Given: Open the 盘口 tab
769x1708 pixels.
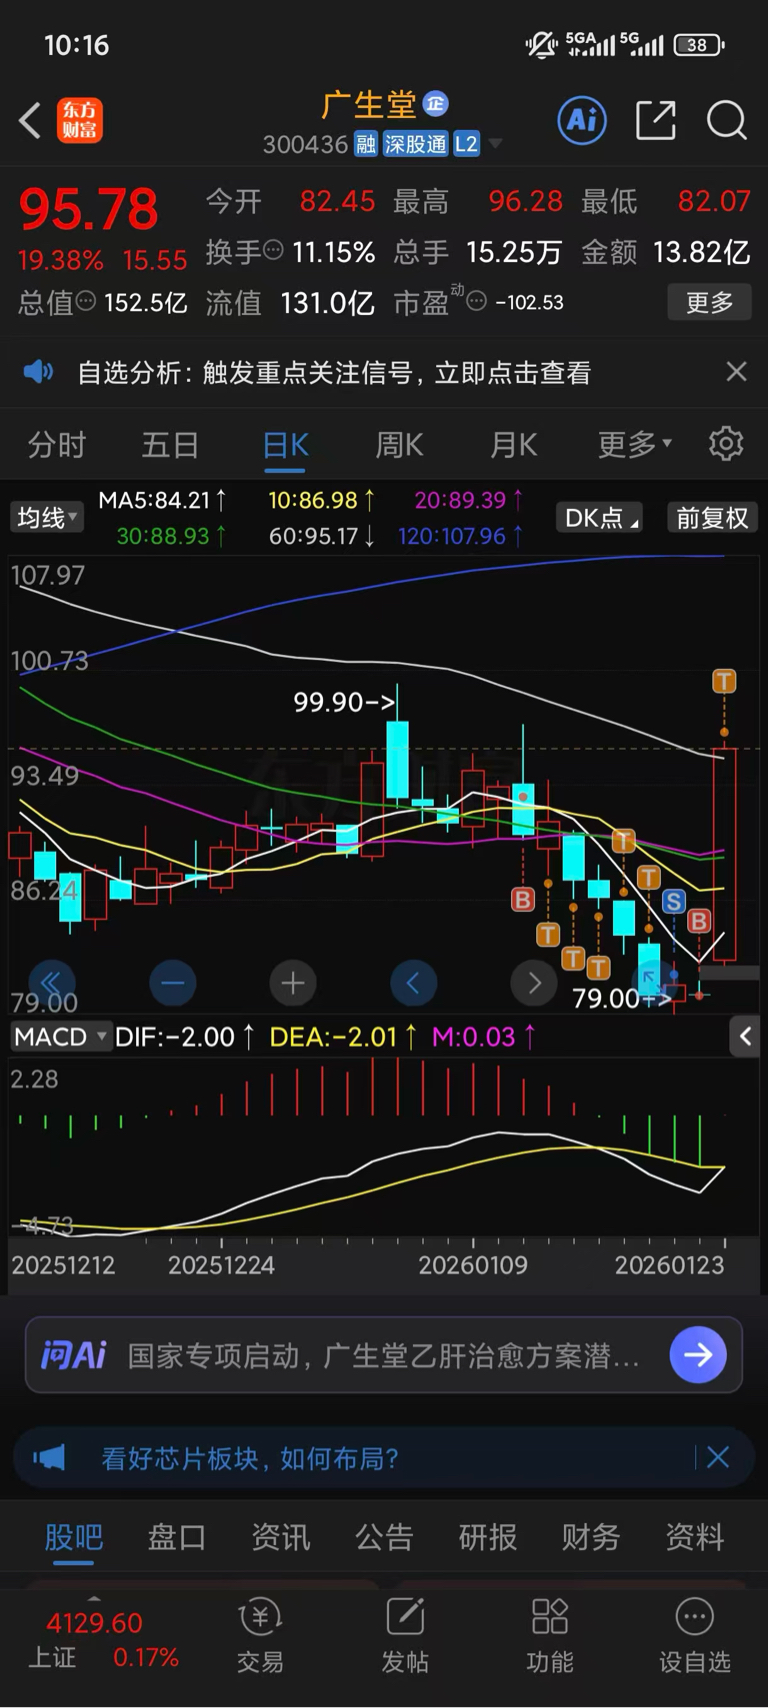Looking at the screenshot, I should click(177, 1537).
